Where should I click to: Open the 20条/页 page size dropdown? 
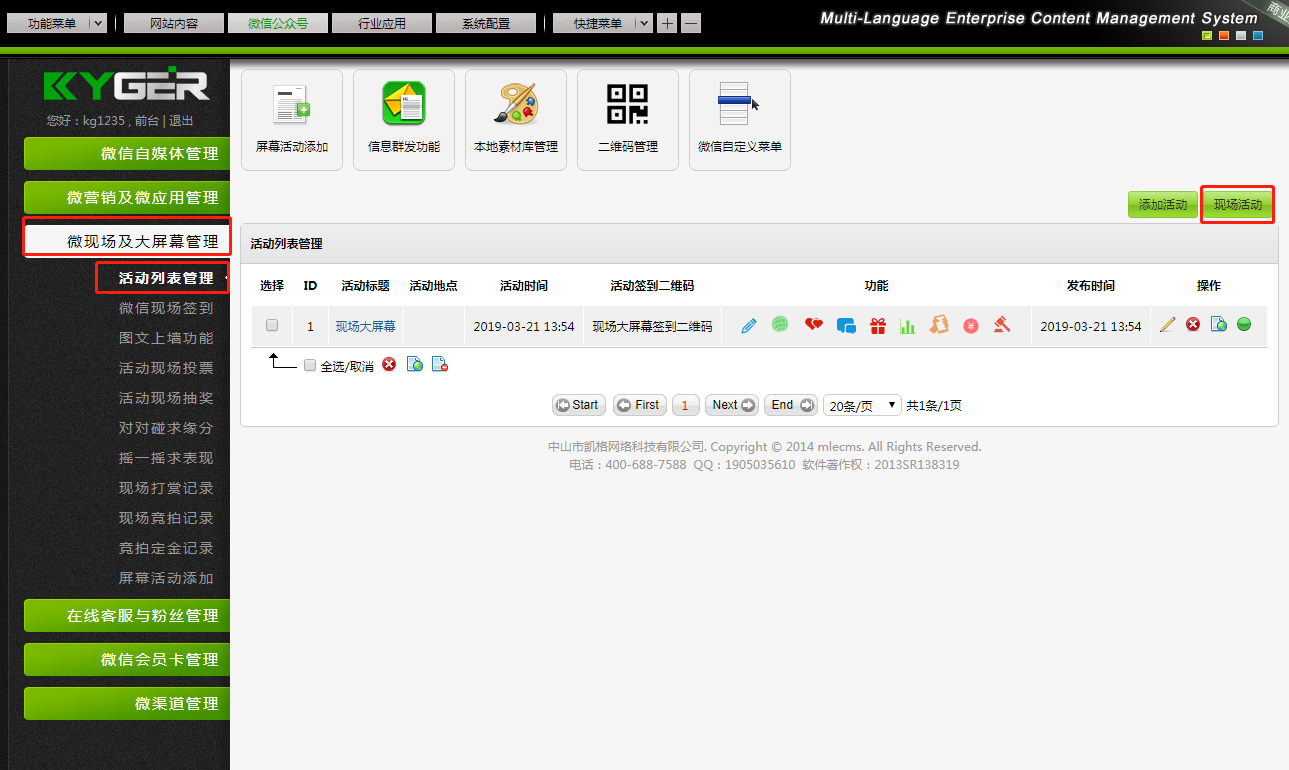(x=862, y=405)
